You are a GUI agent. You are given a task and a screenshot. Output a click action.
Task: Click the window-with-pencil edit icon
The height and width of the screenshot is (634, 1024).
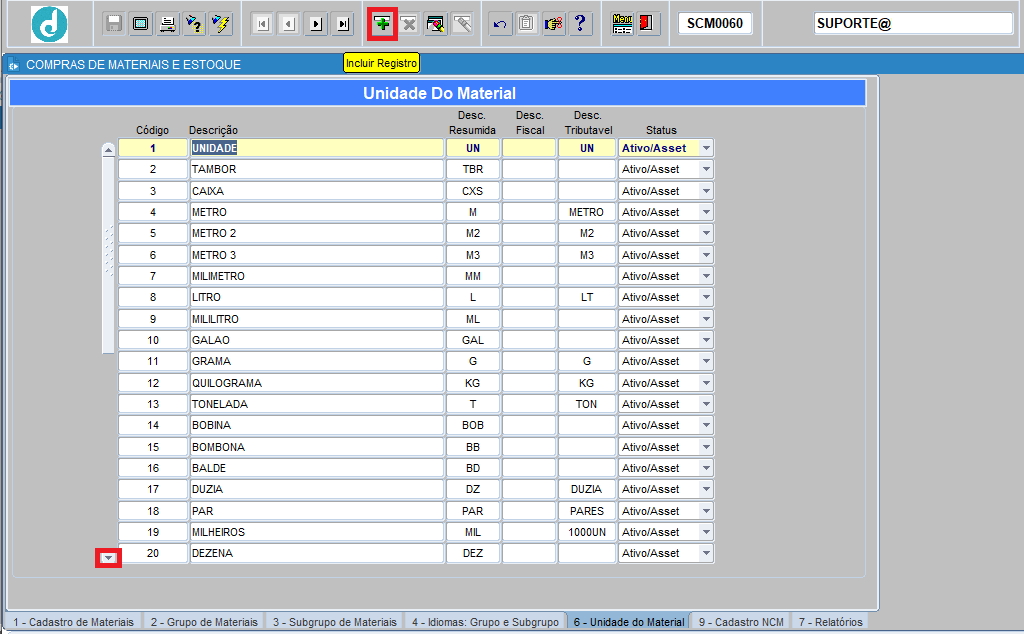pos(436,24)
